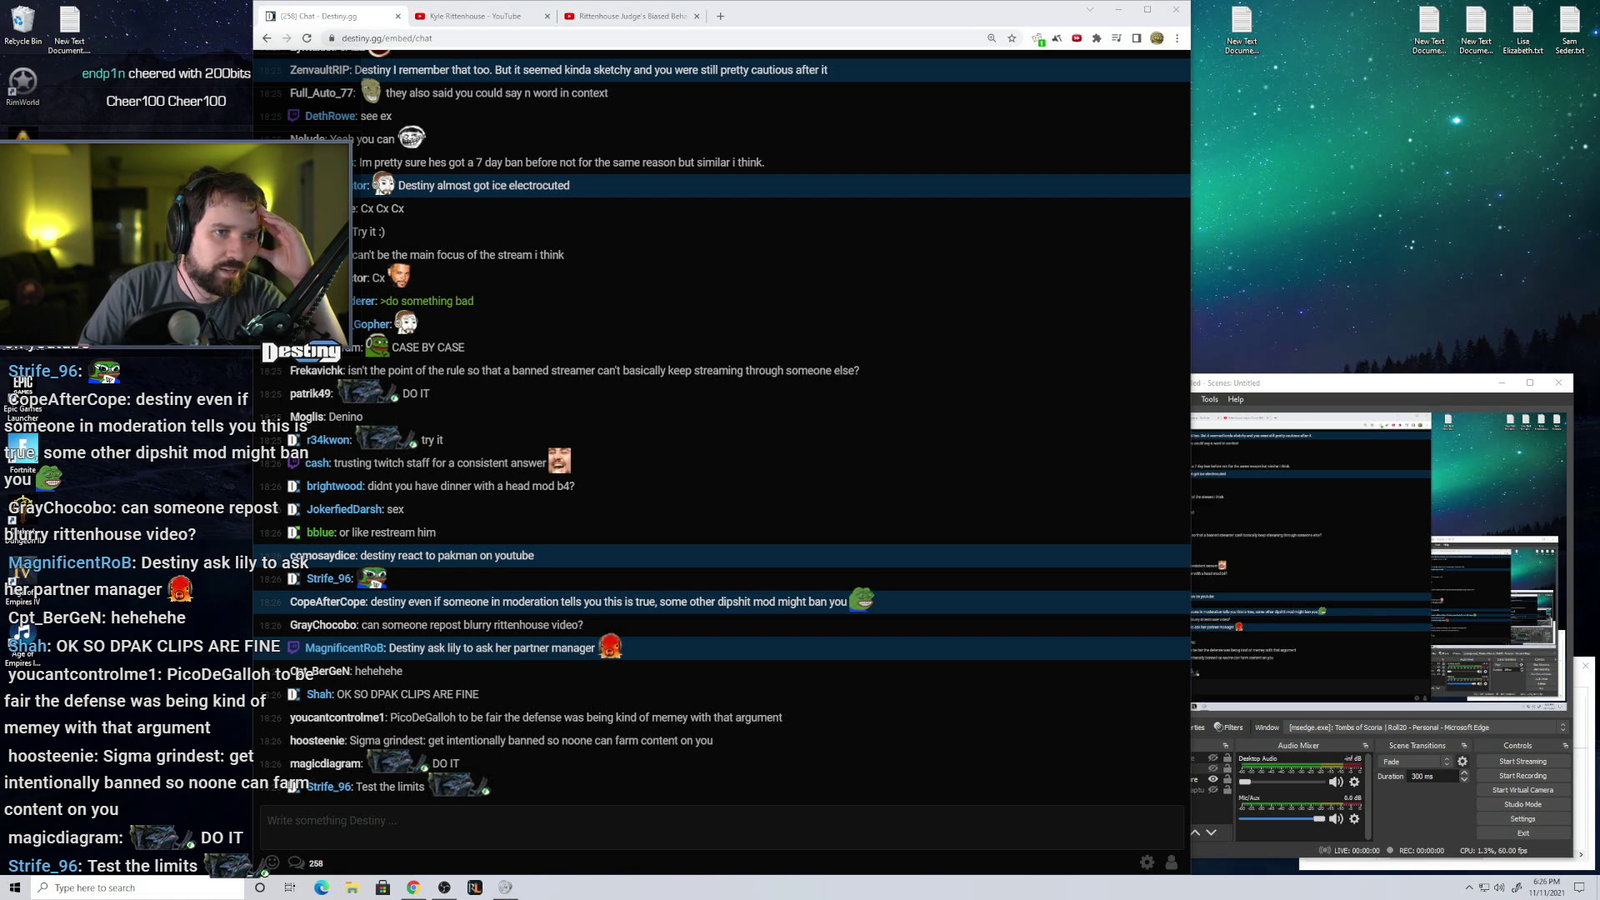Viewport: 1600px width, 900px height.
Task: Click the 300 ms duration field
Action: [x=1433, y=776]
